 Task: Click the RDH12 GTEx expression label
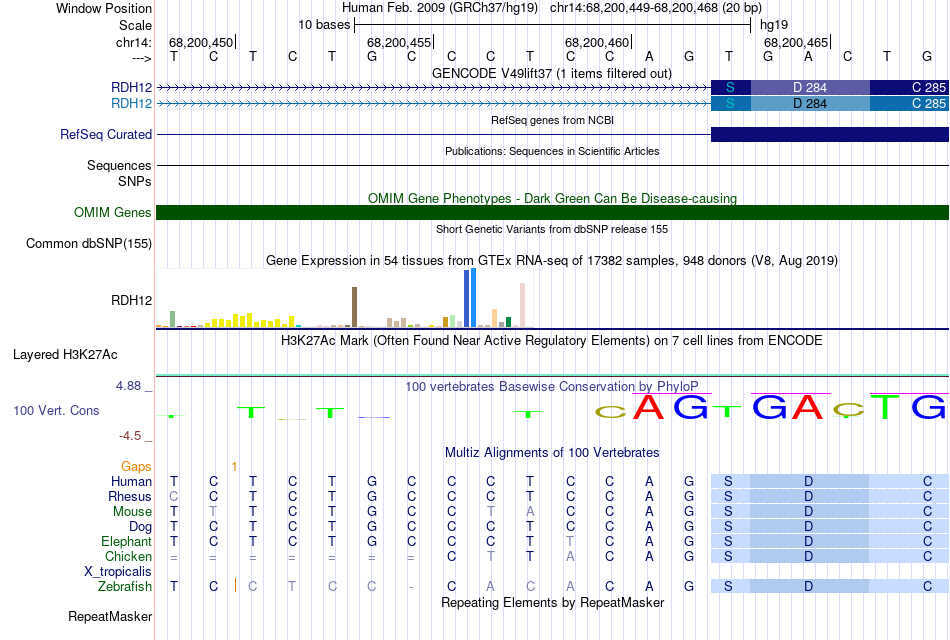click(131, 301)
